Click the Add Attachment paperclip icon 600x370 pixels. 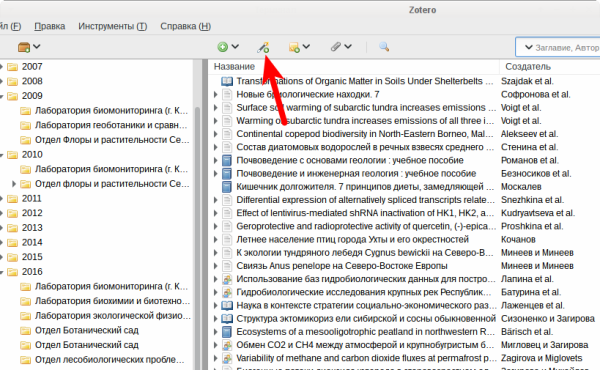tap(336, 47)
